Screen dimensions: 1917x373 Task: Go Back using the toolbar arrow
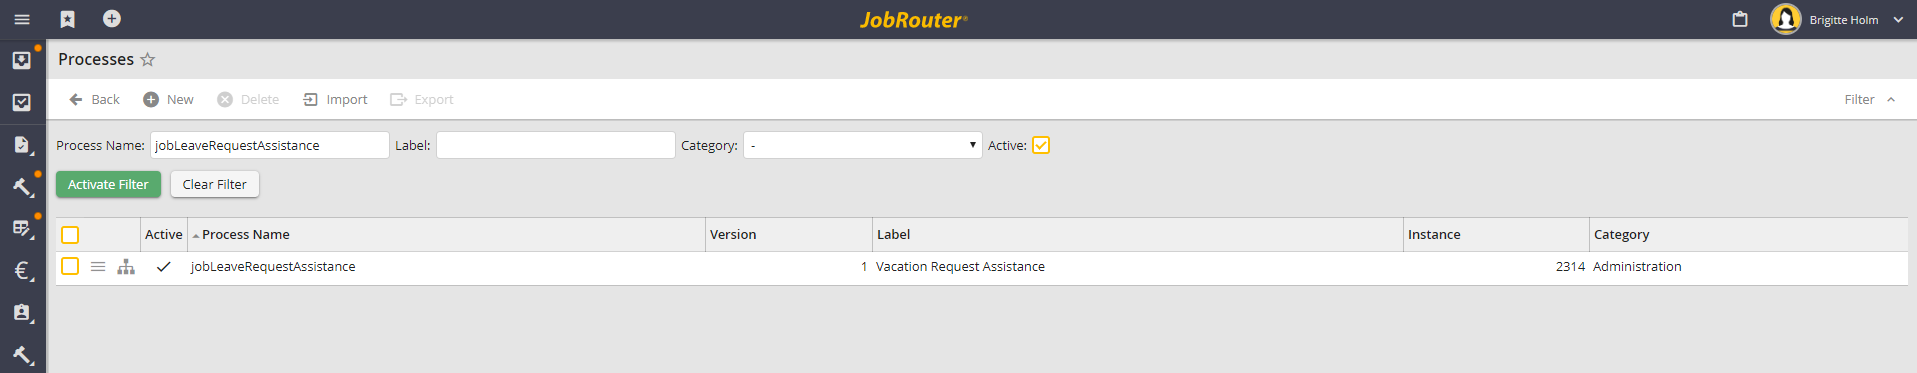94,99
